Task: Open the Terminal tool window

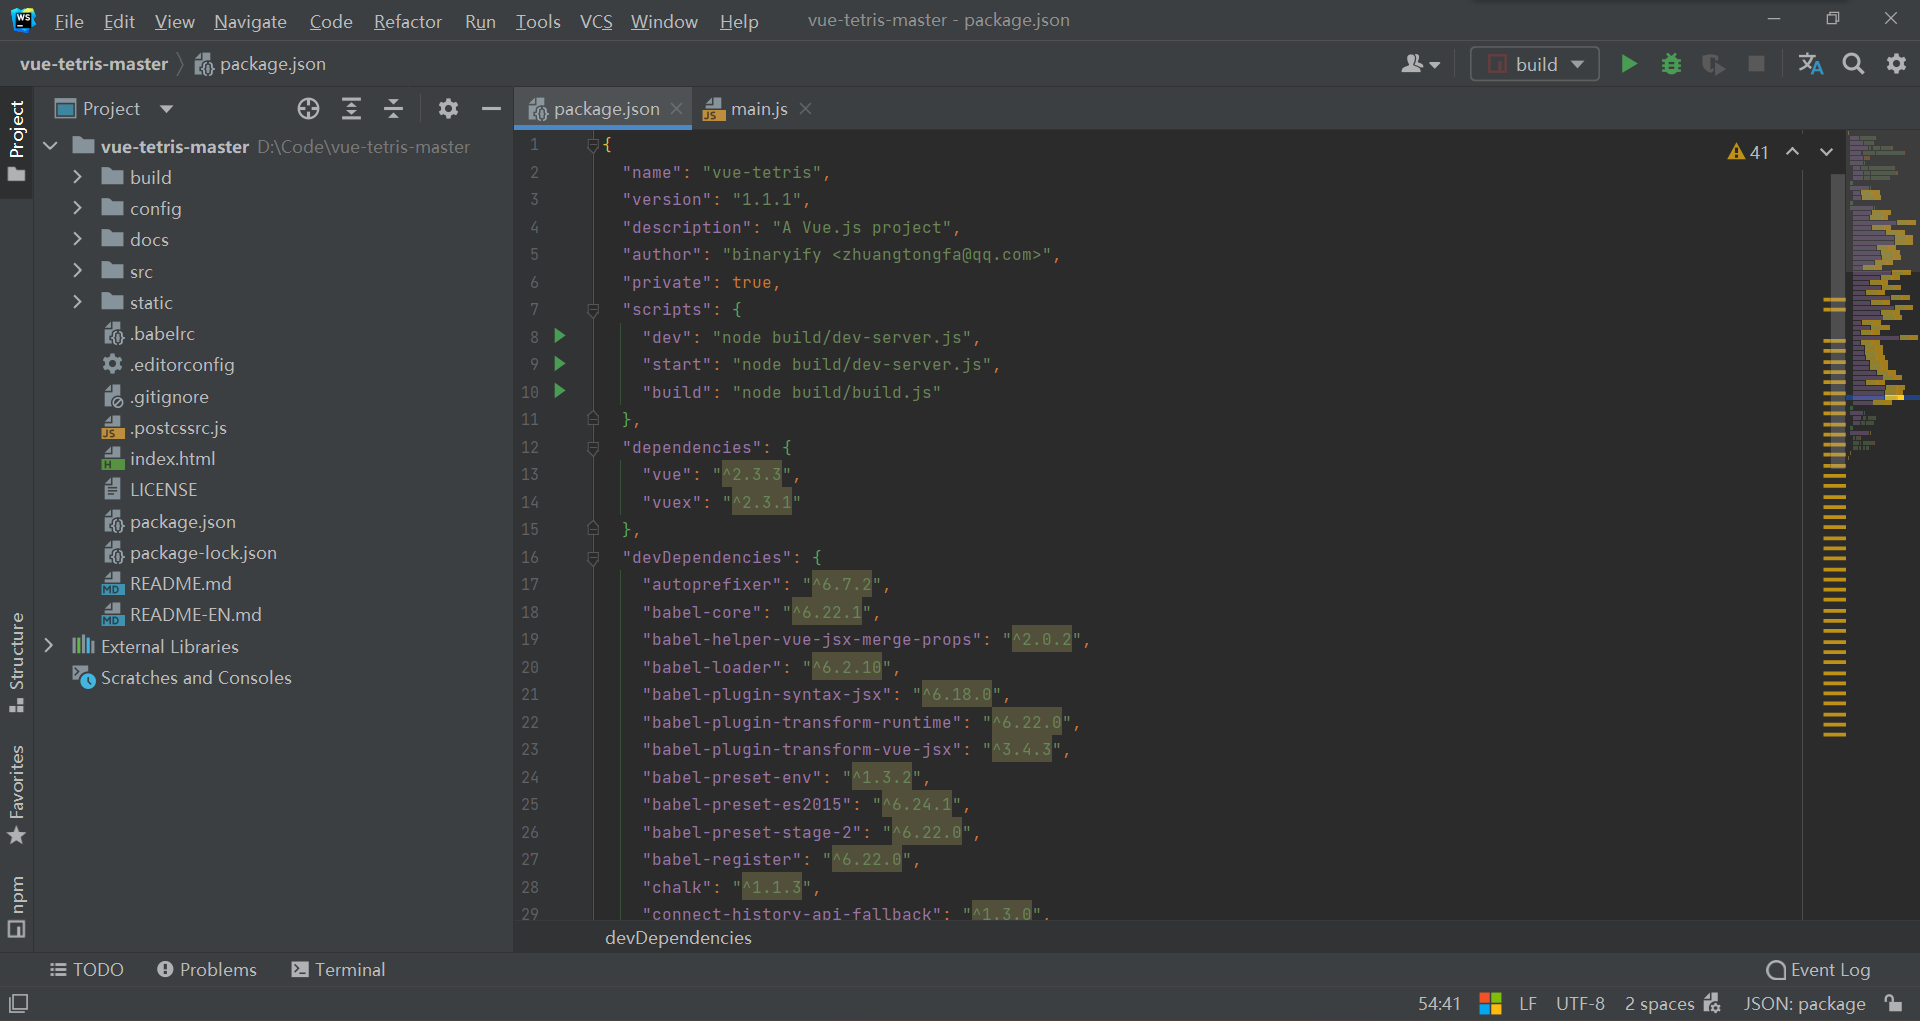Action: pos(338,969)
